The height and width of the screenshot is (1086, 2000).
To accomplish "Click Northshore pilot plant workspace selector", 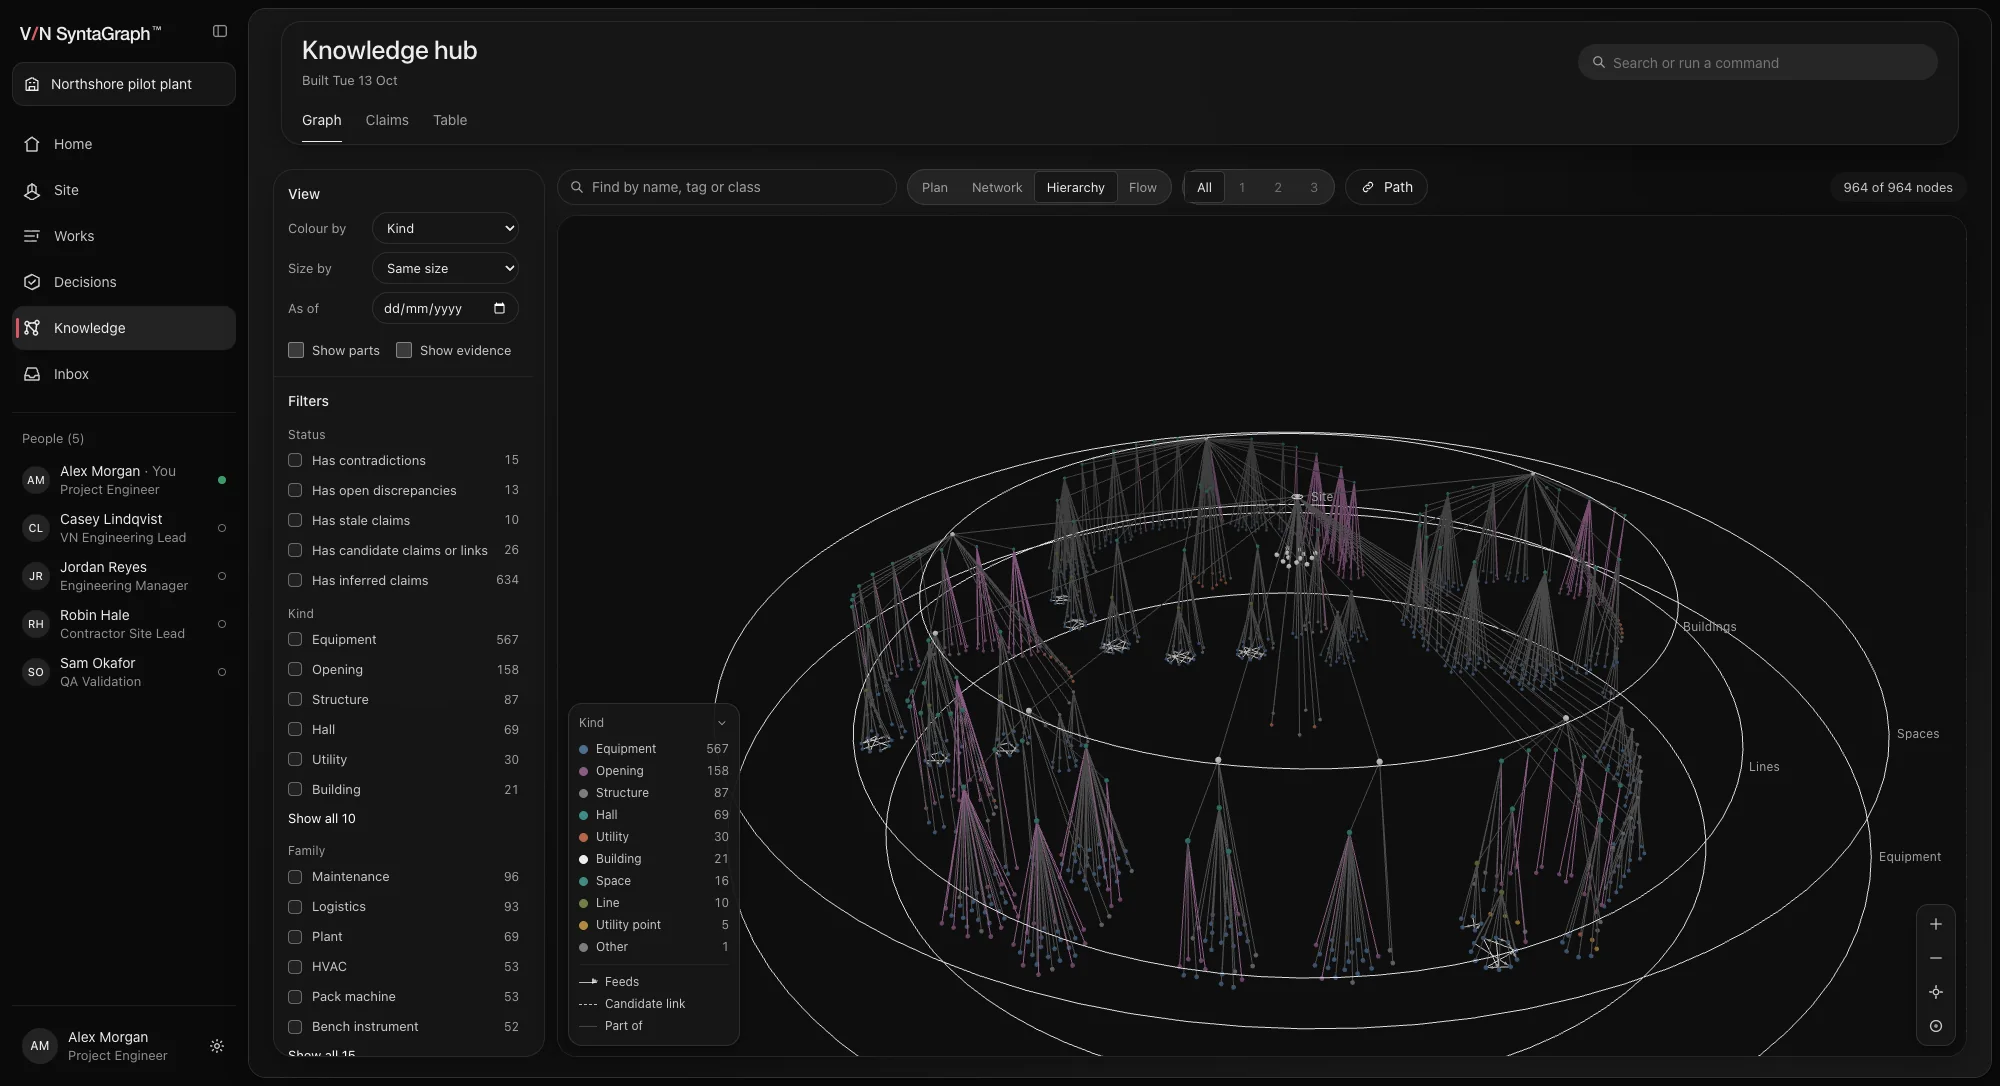I will click(x=124, y=84).
